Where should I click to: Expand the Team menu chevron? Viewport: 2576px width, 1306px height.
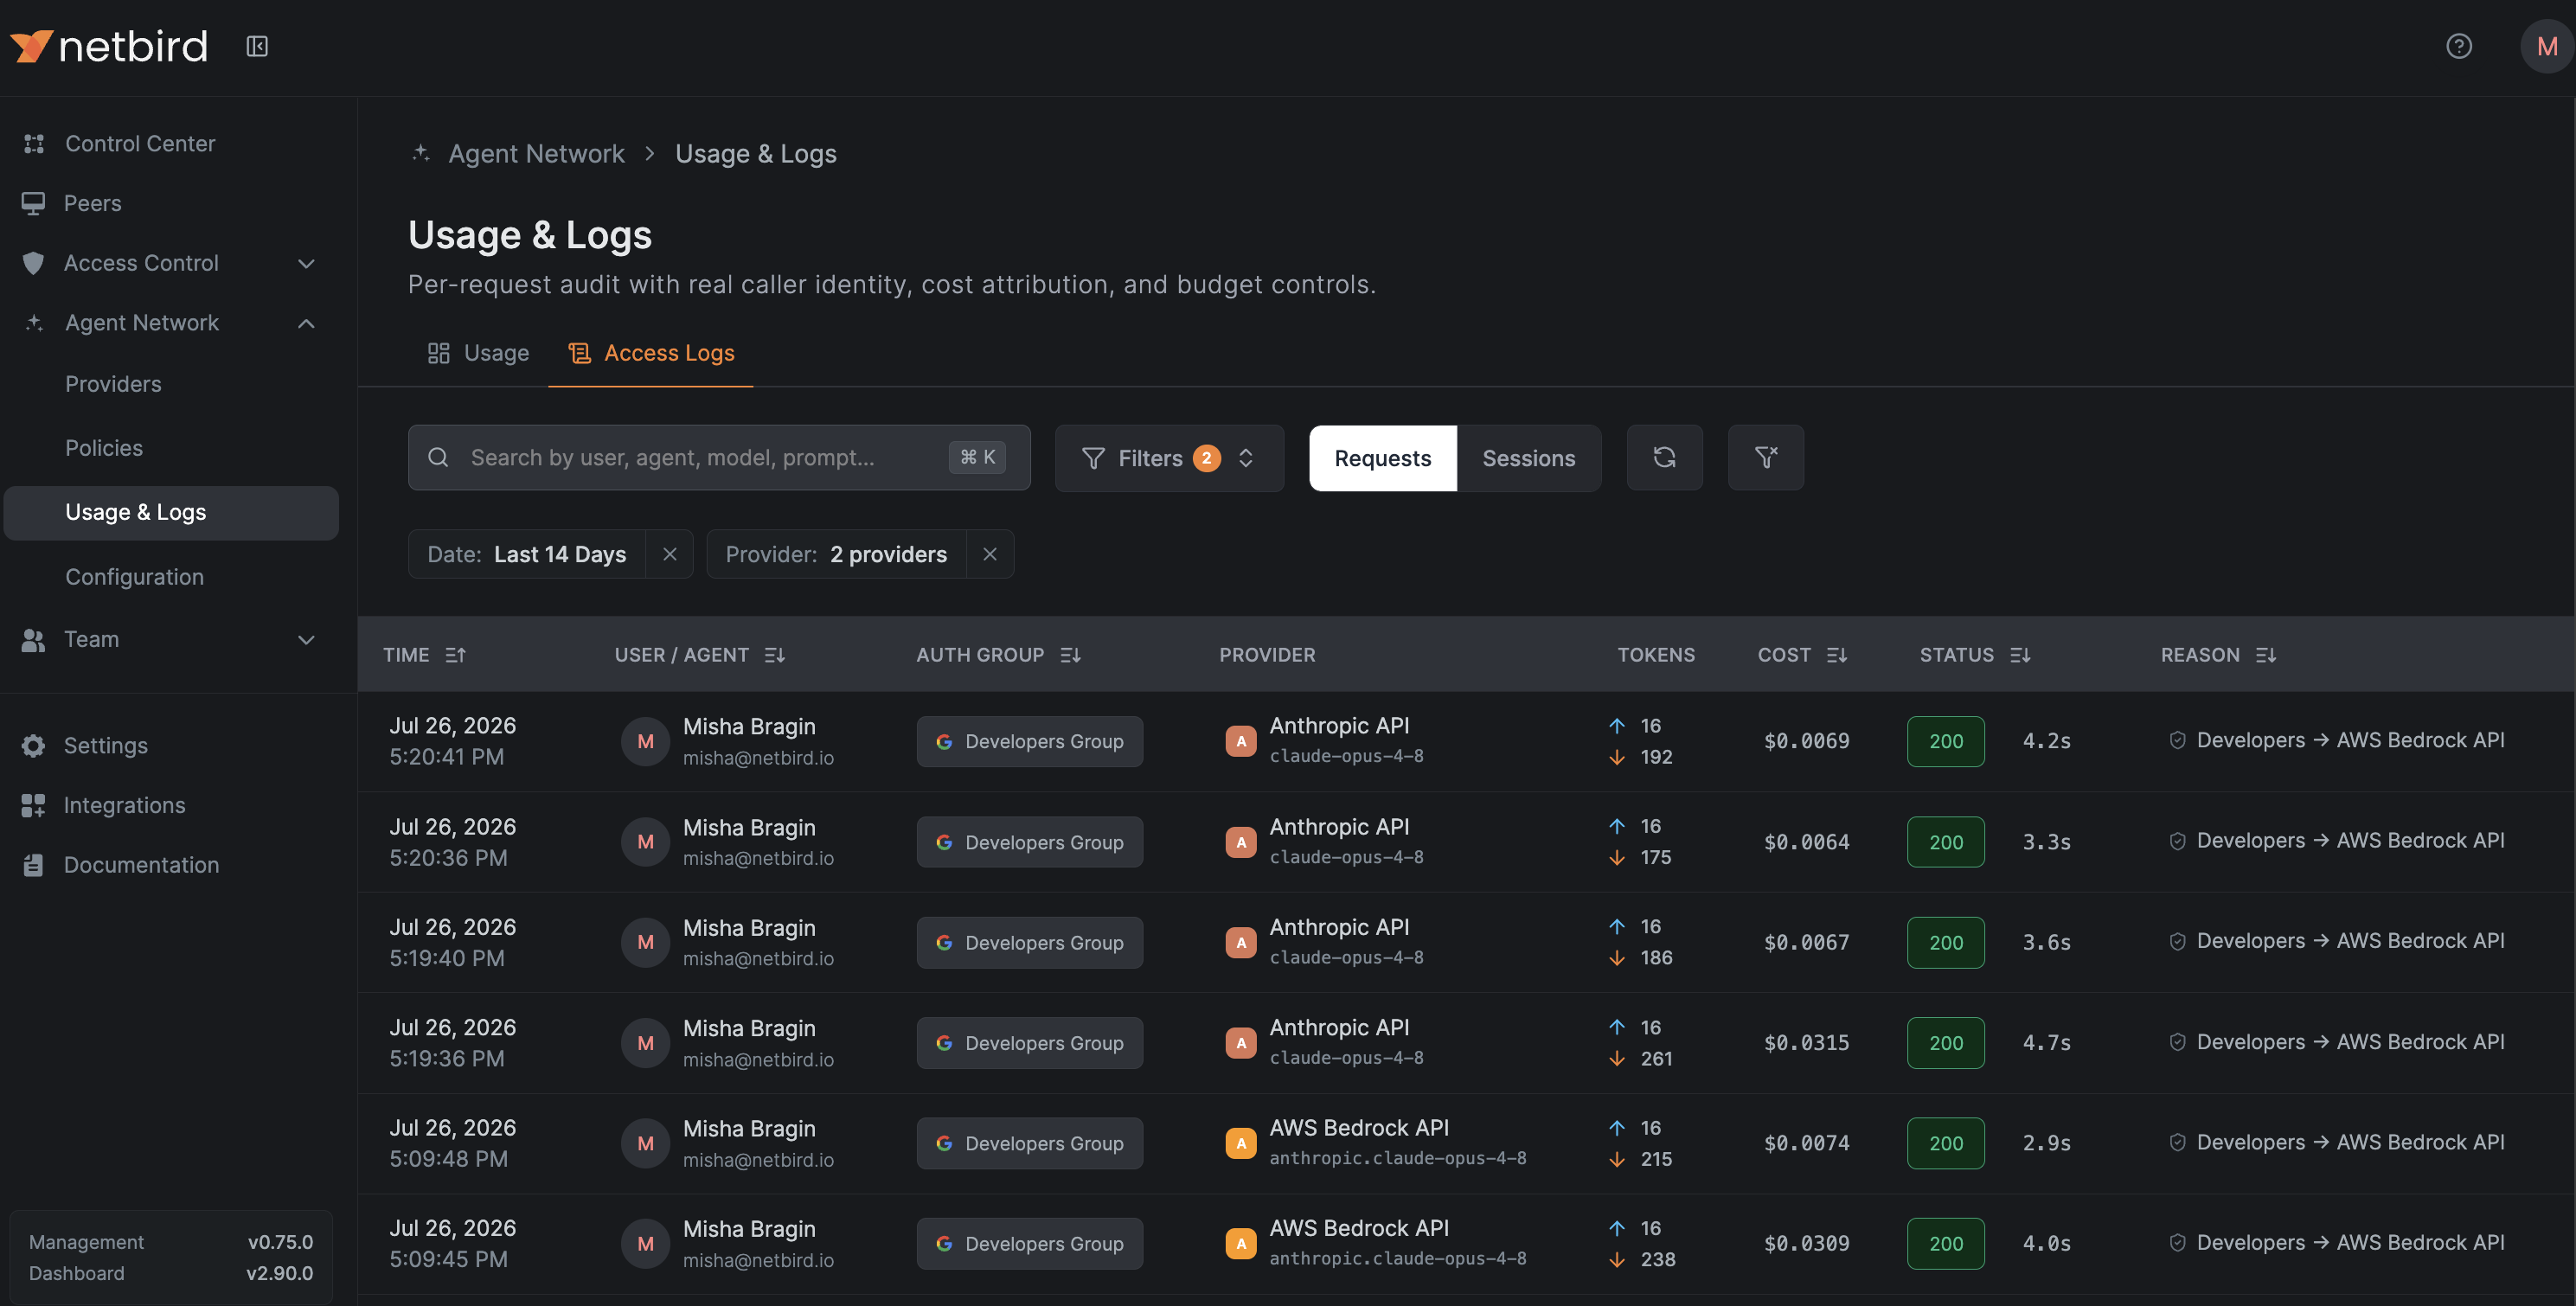[x=306, y=639]
